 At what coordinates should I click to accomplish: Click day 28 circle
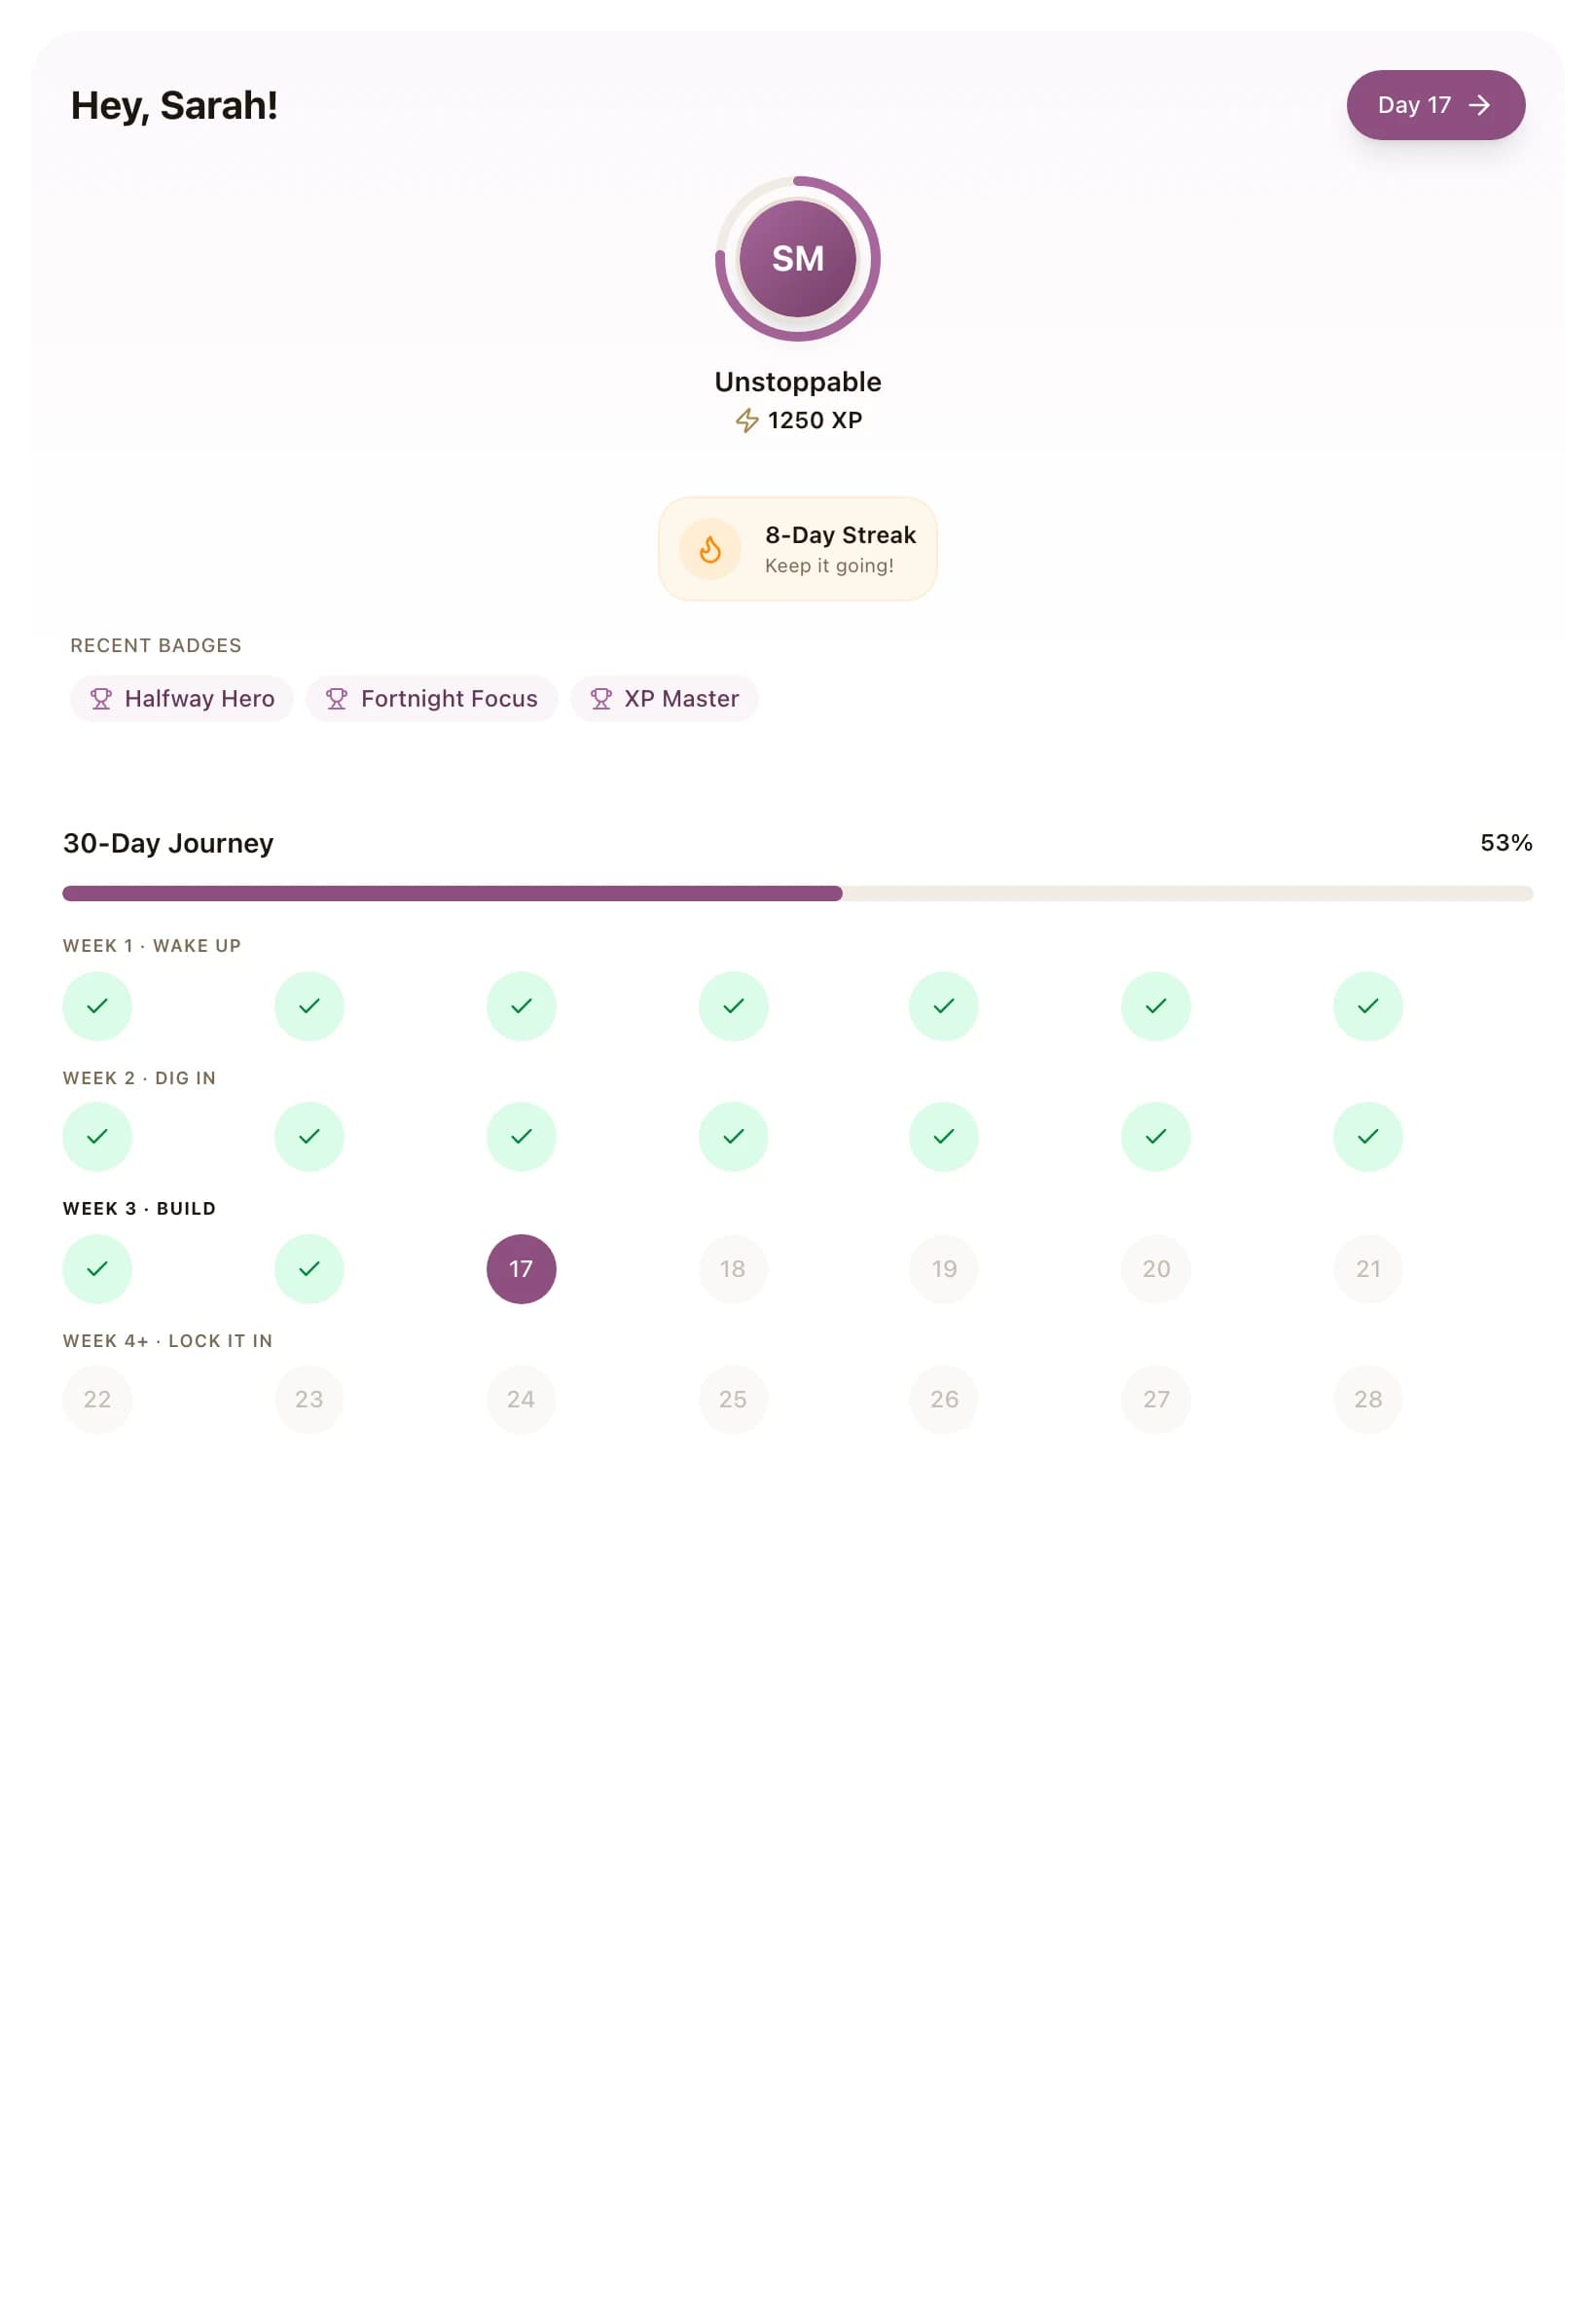[1367, 1399]
